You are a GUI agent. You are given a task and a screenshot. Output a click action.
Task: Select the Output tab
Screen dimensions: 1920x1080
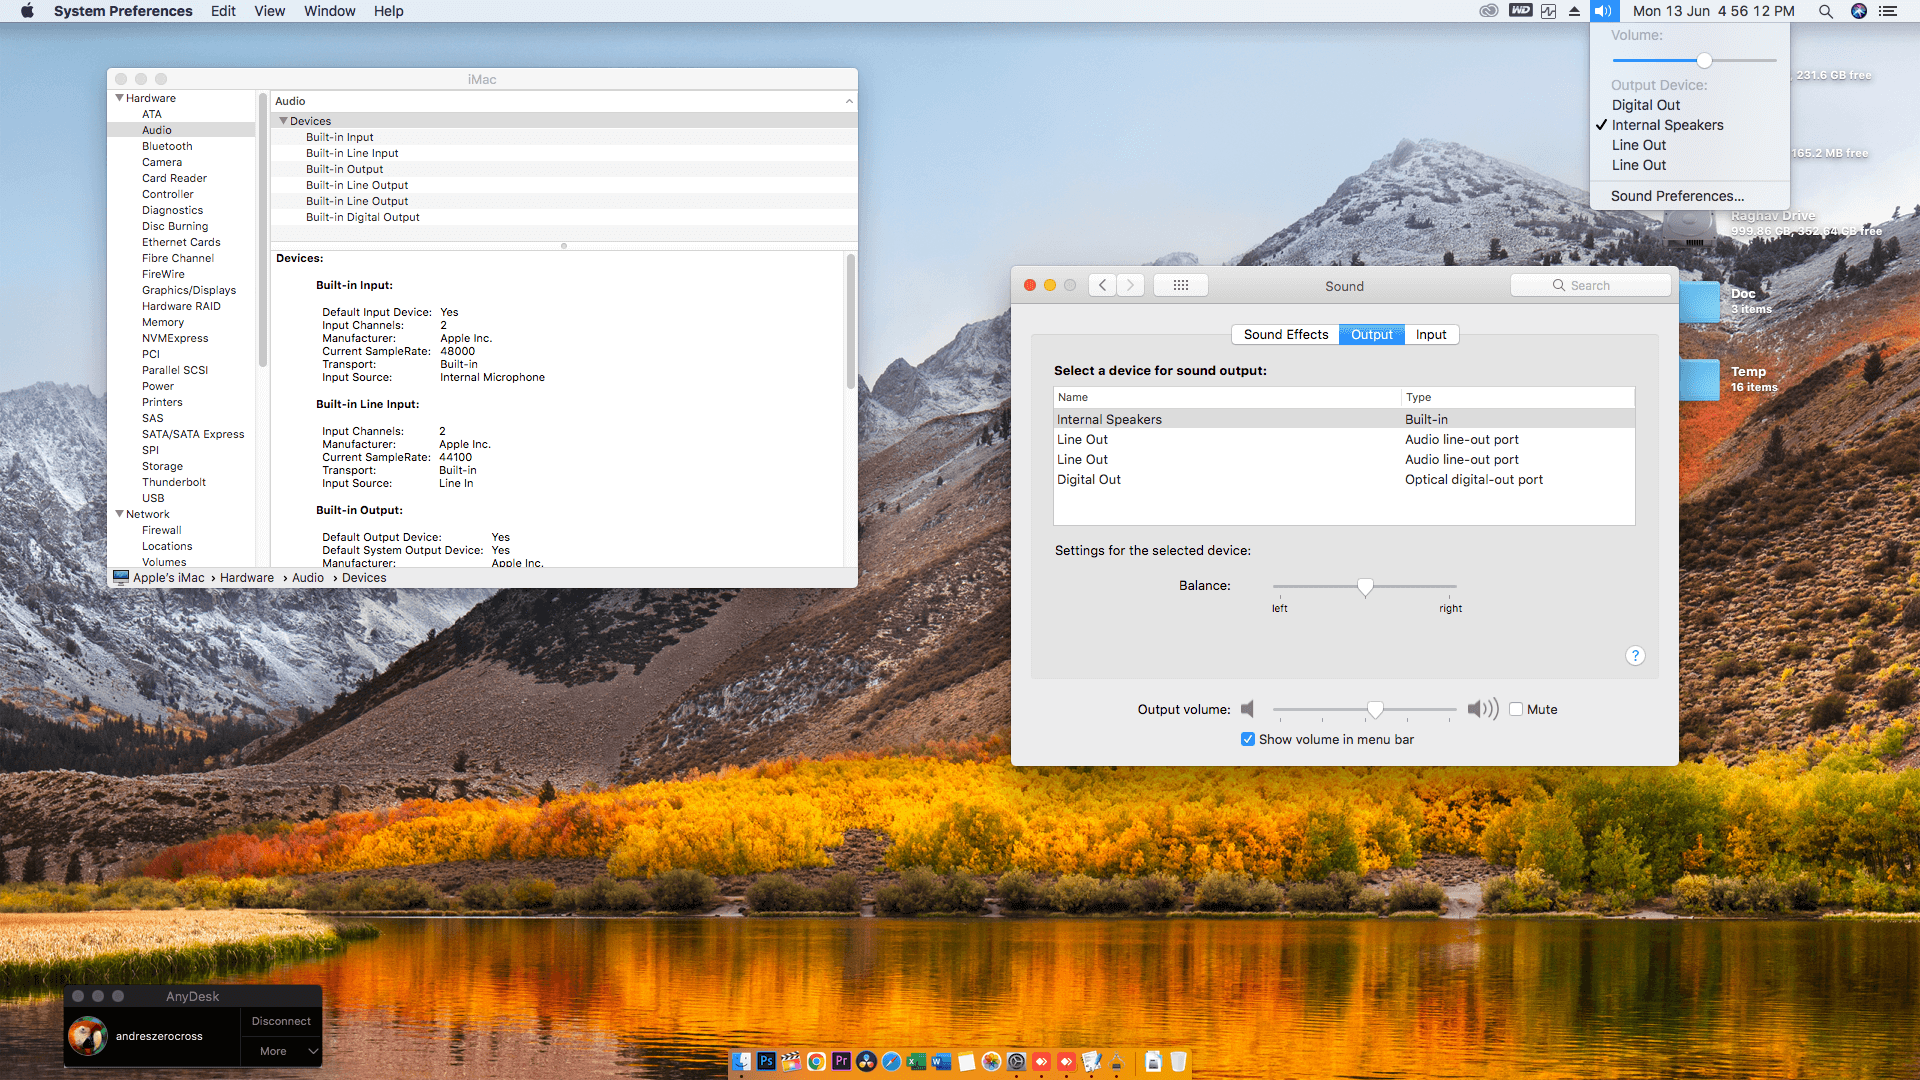coord(1371,334)
